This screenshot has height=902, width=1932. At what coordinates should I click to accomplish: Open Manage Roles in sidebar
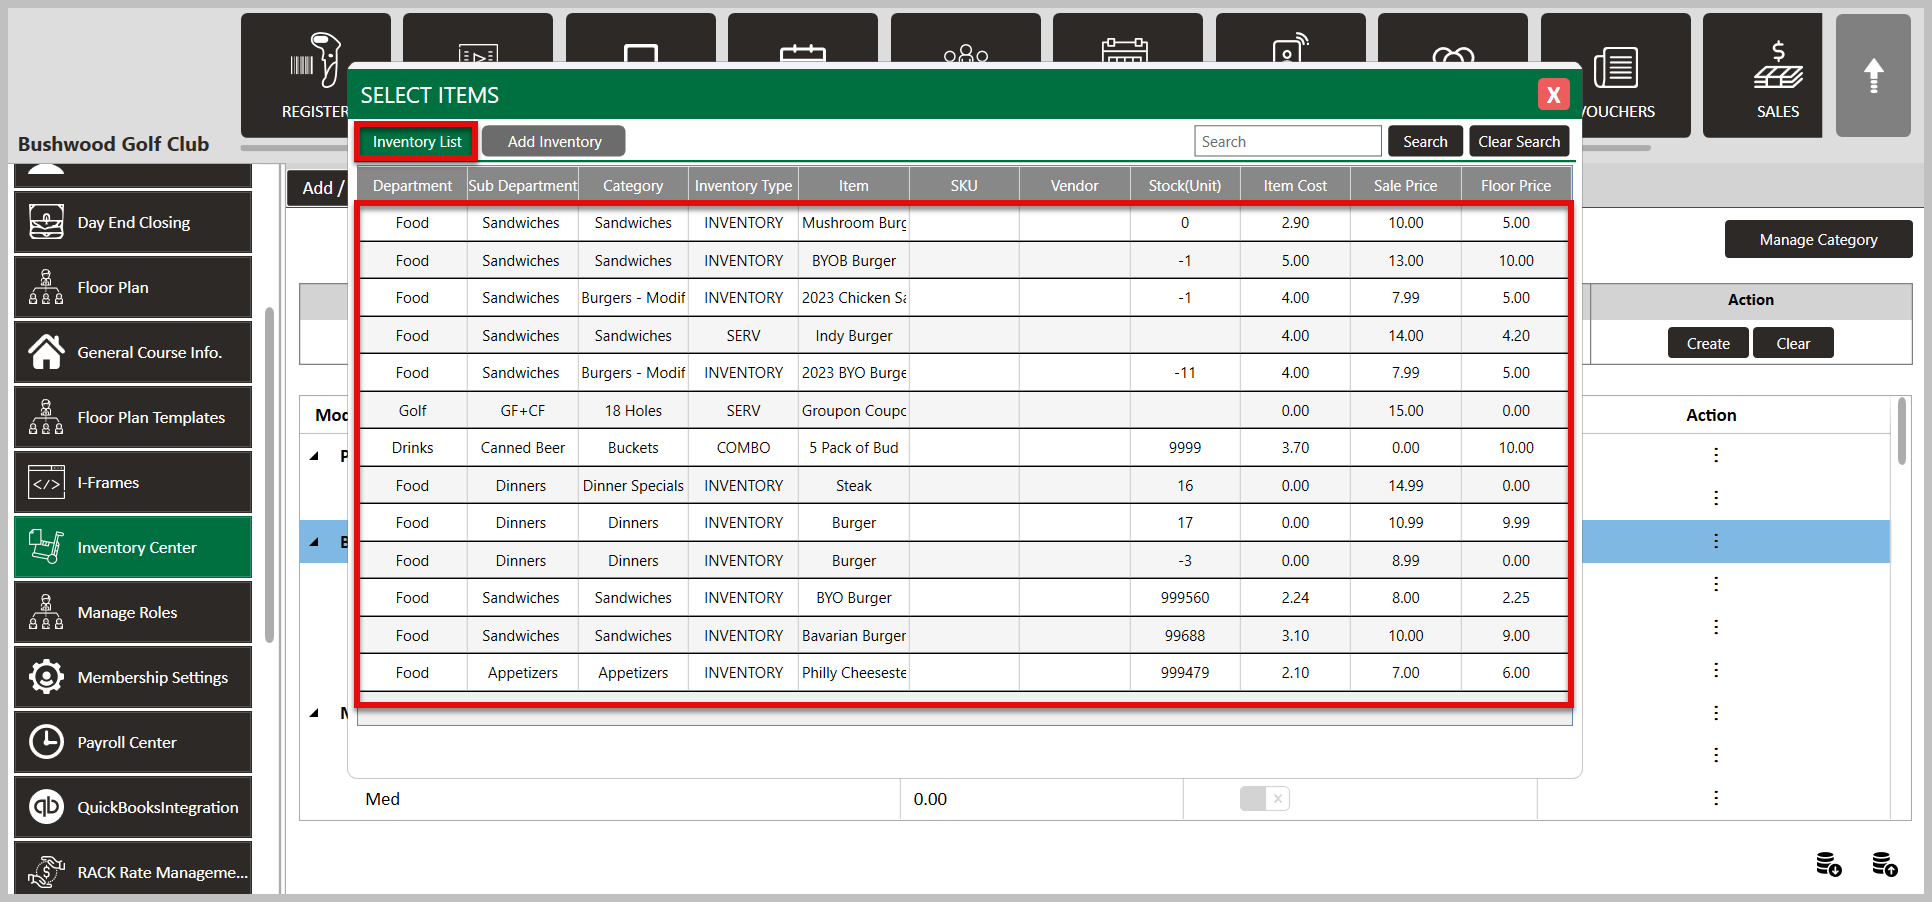[133, 612]
